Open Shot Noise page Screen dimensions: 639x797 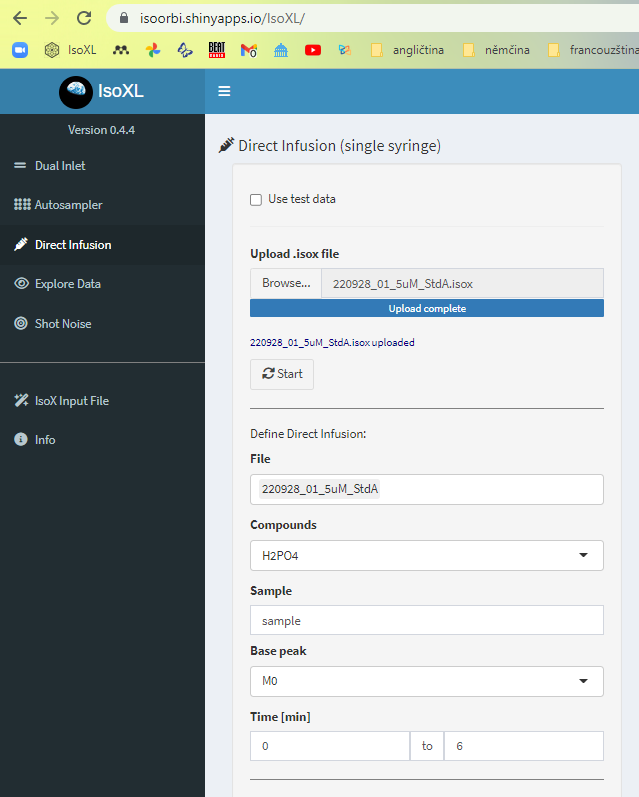coord(102,323)
